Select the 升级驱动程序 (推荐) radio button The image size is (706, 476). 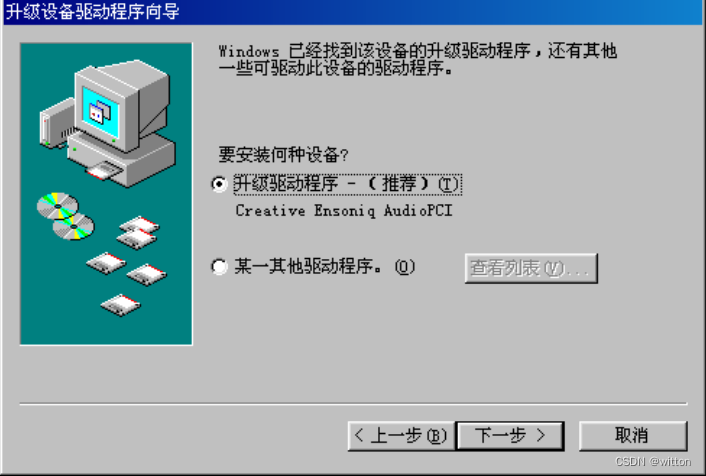[x=219, y=184]
